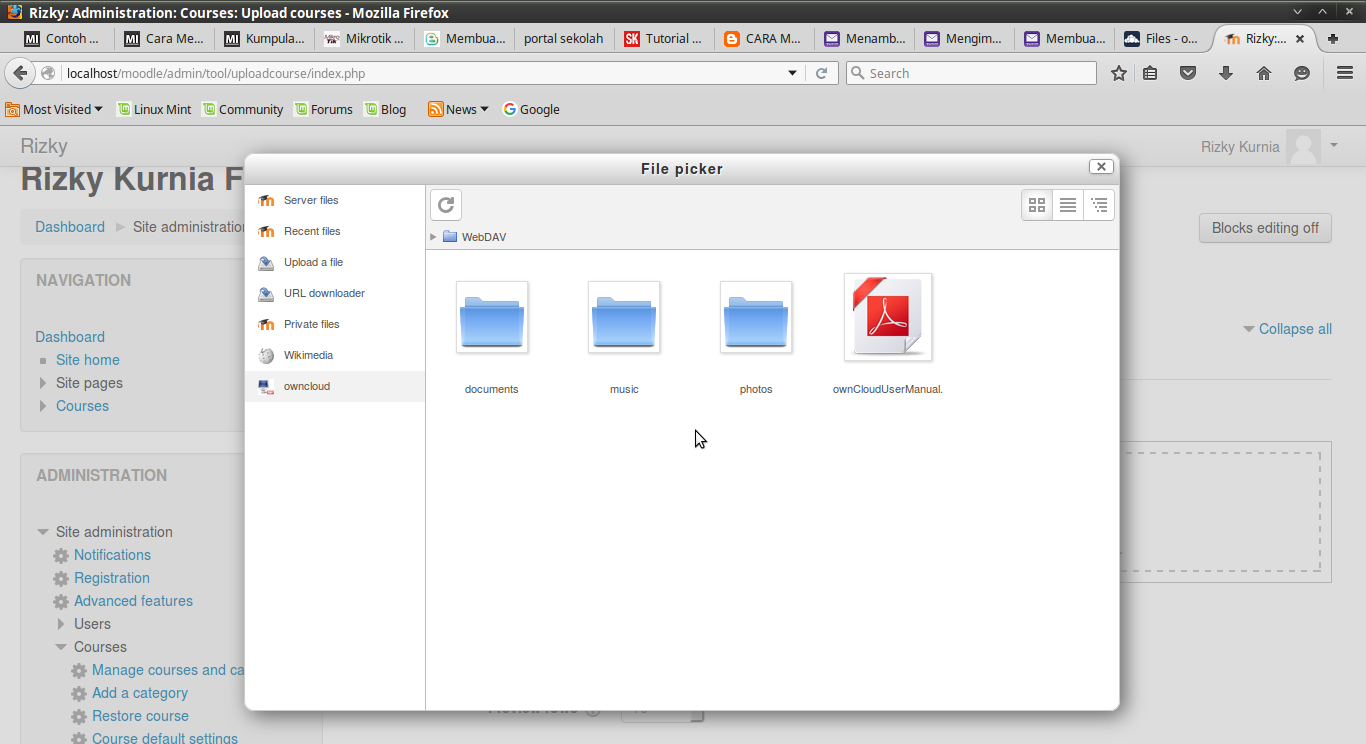The image size is (1366, 744).
Task: Collapse Courses under Site administration
Action: 61,647
